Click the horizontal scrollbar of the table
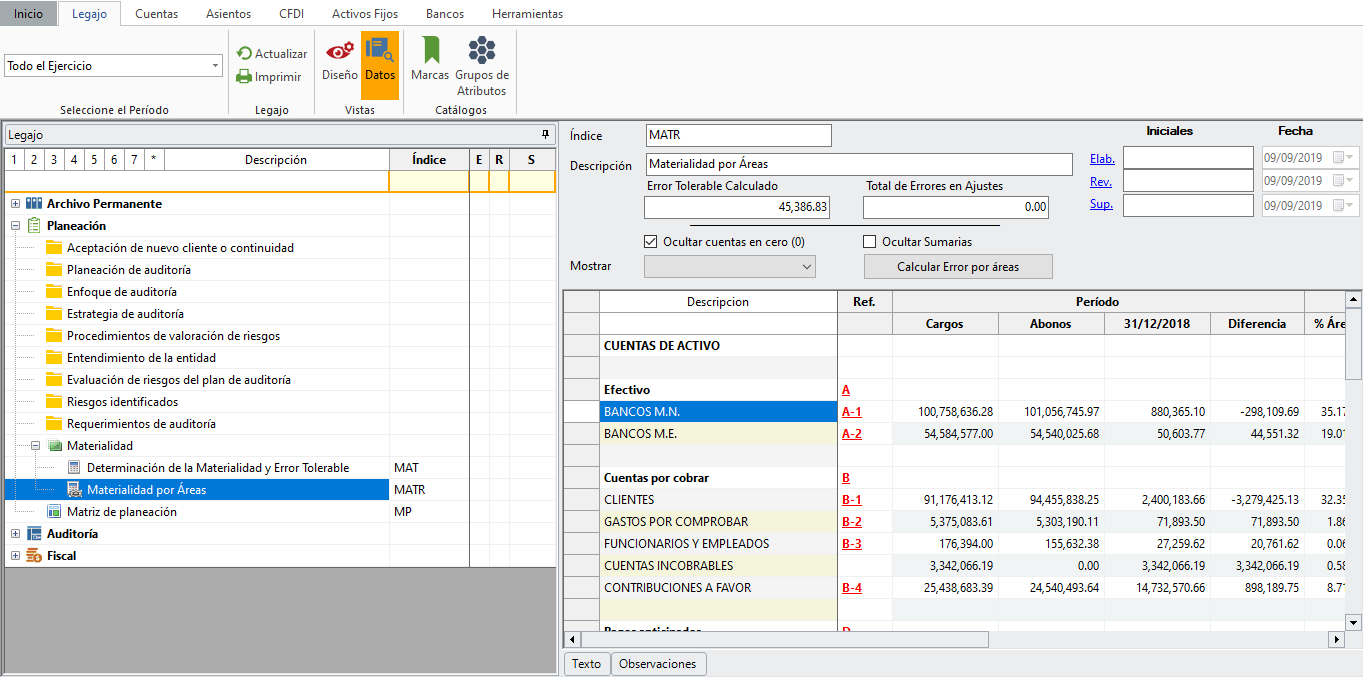This screenshot has height=677, width=1363. [785, 639]
